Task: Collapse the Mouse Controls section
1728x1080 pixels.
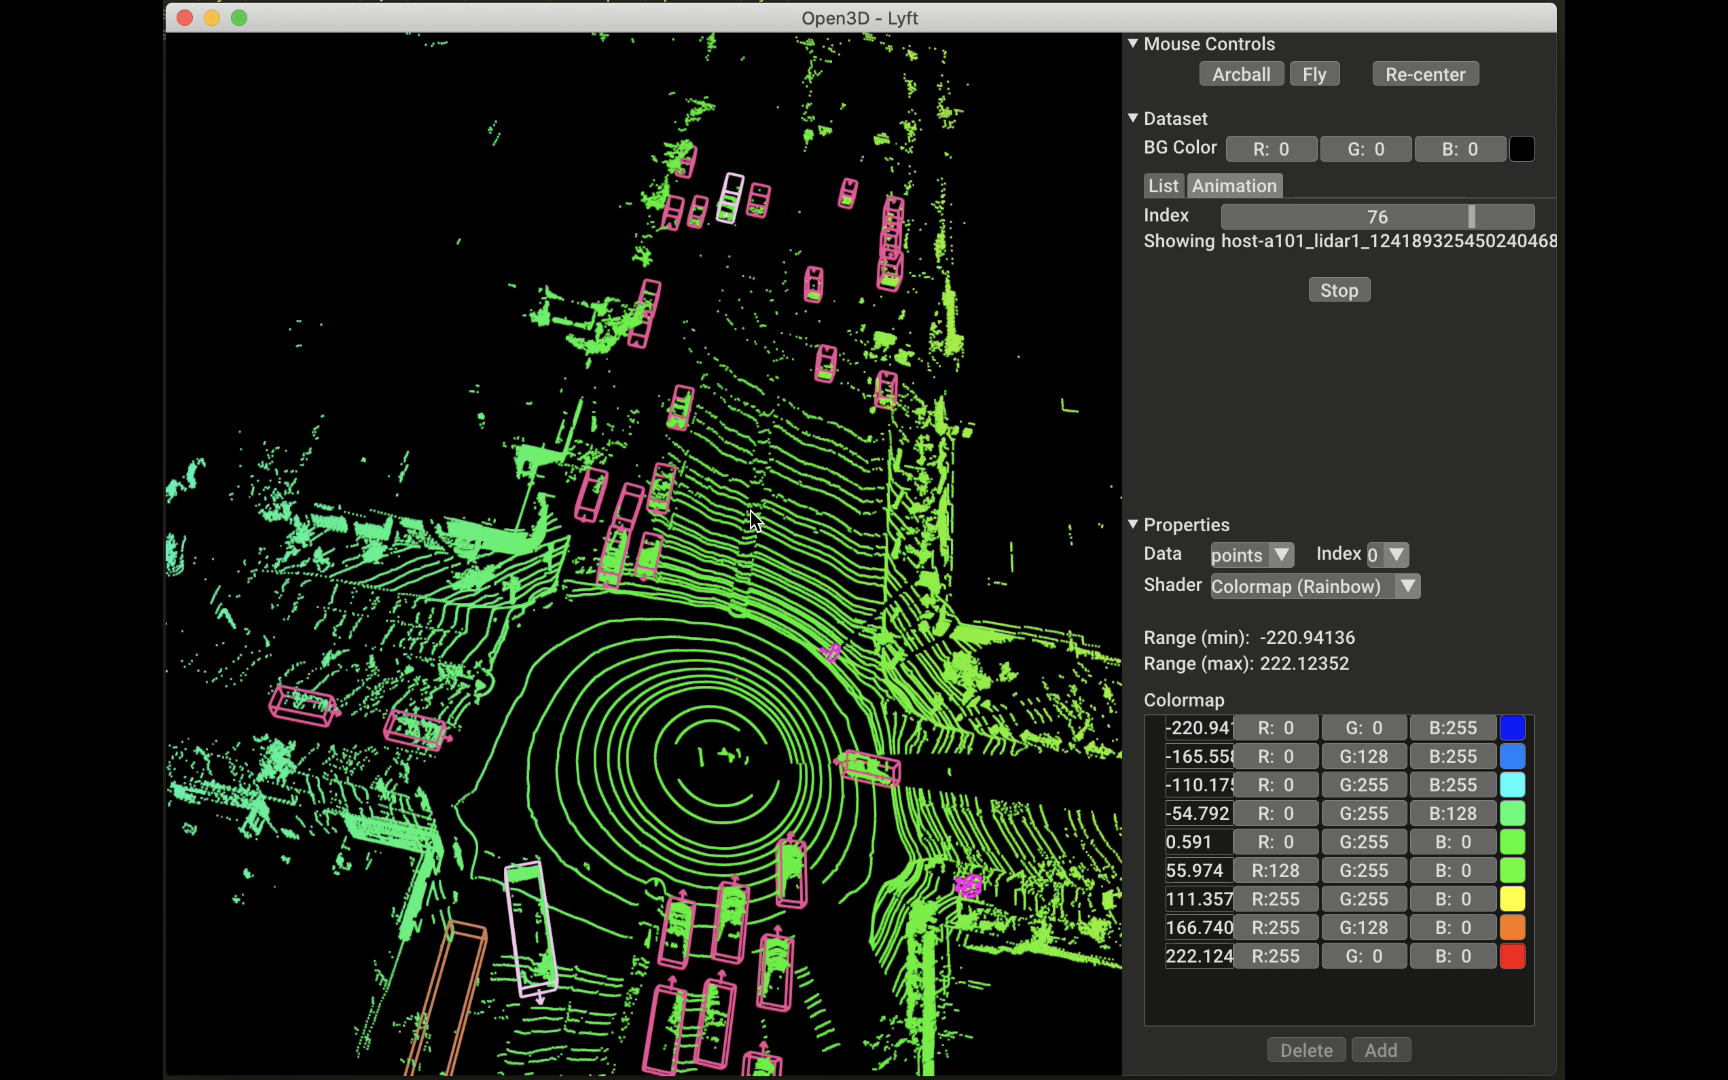Action: click(1133, 44)
